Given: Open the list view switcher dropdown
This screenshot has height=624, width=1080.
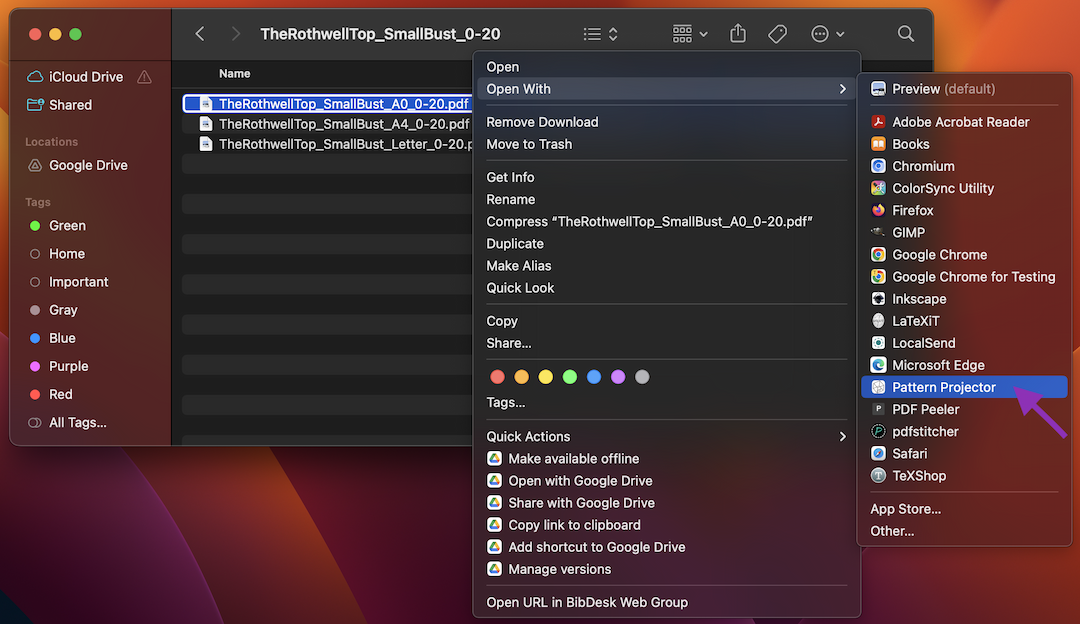Looking at the screenshot, I should [x=601, y=34].
